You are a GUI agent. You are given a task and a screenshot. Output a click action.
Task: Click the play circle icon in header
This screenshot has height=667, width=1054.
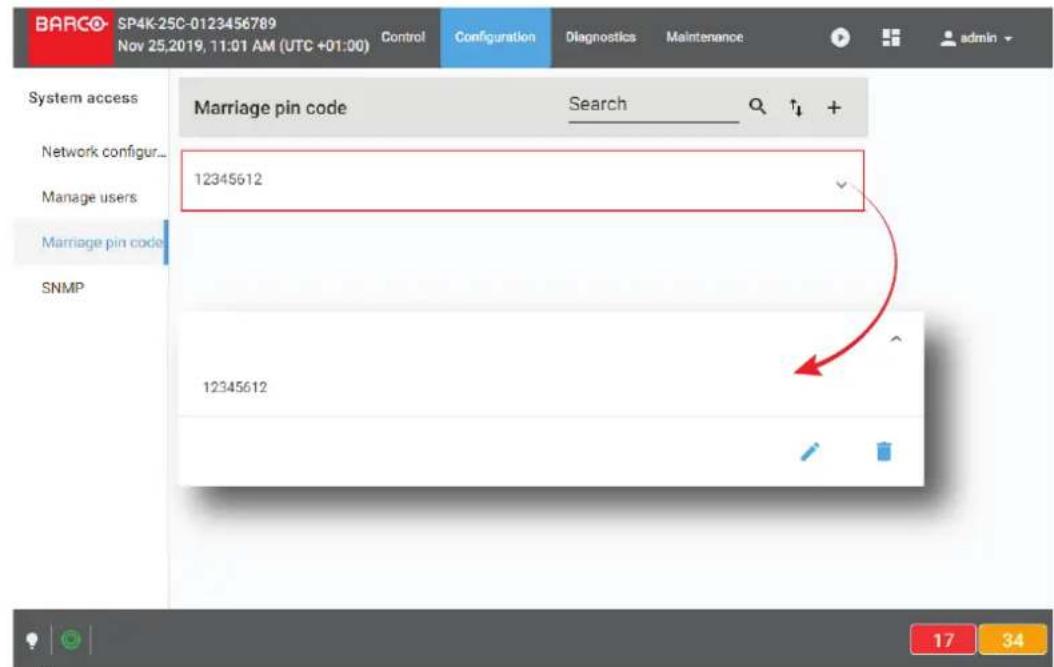pos(840,38)
